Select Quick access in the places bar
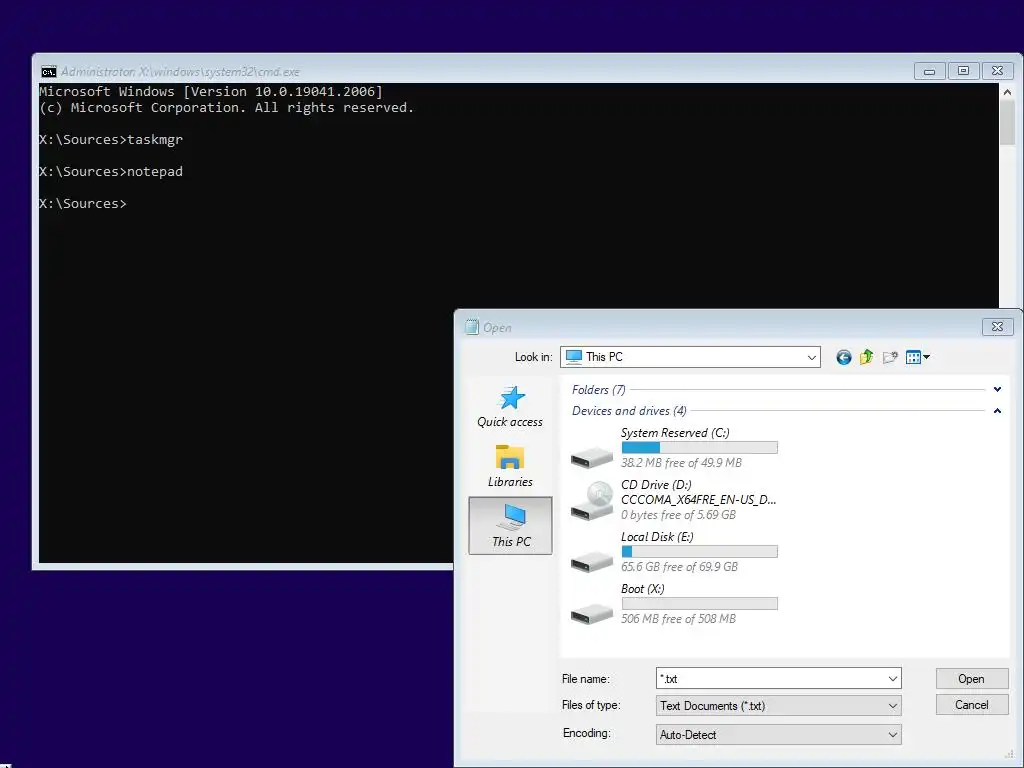 (510, 407)
